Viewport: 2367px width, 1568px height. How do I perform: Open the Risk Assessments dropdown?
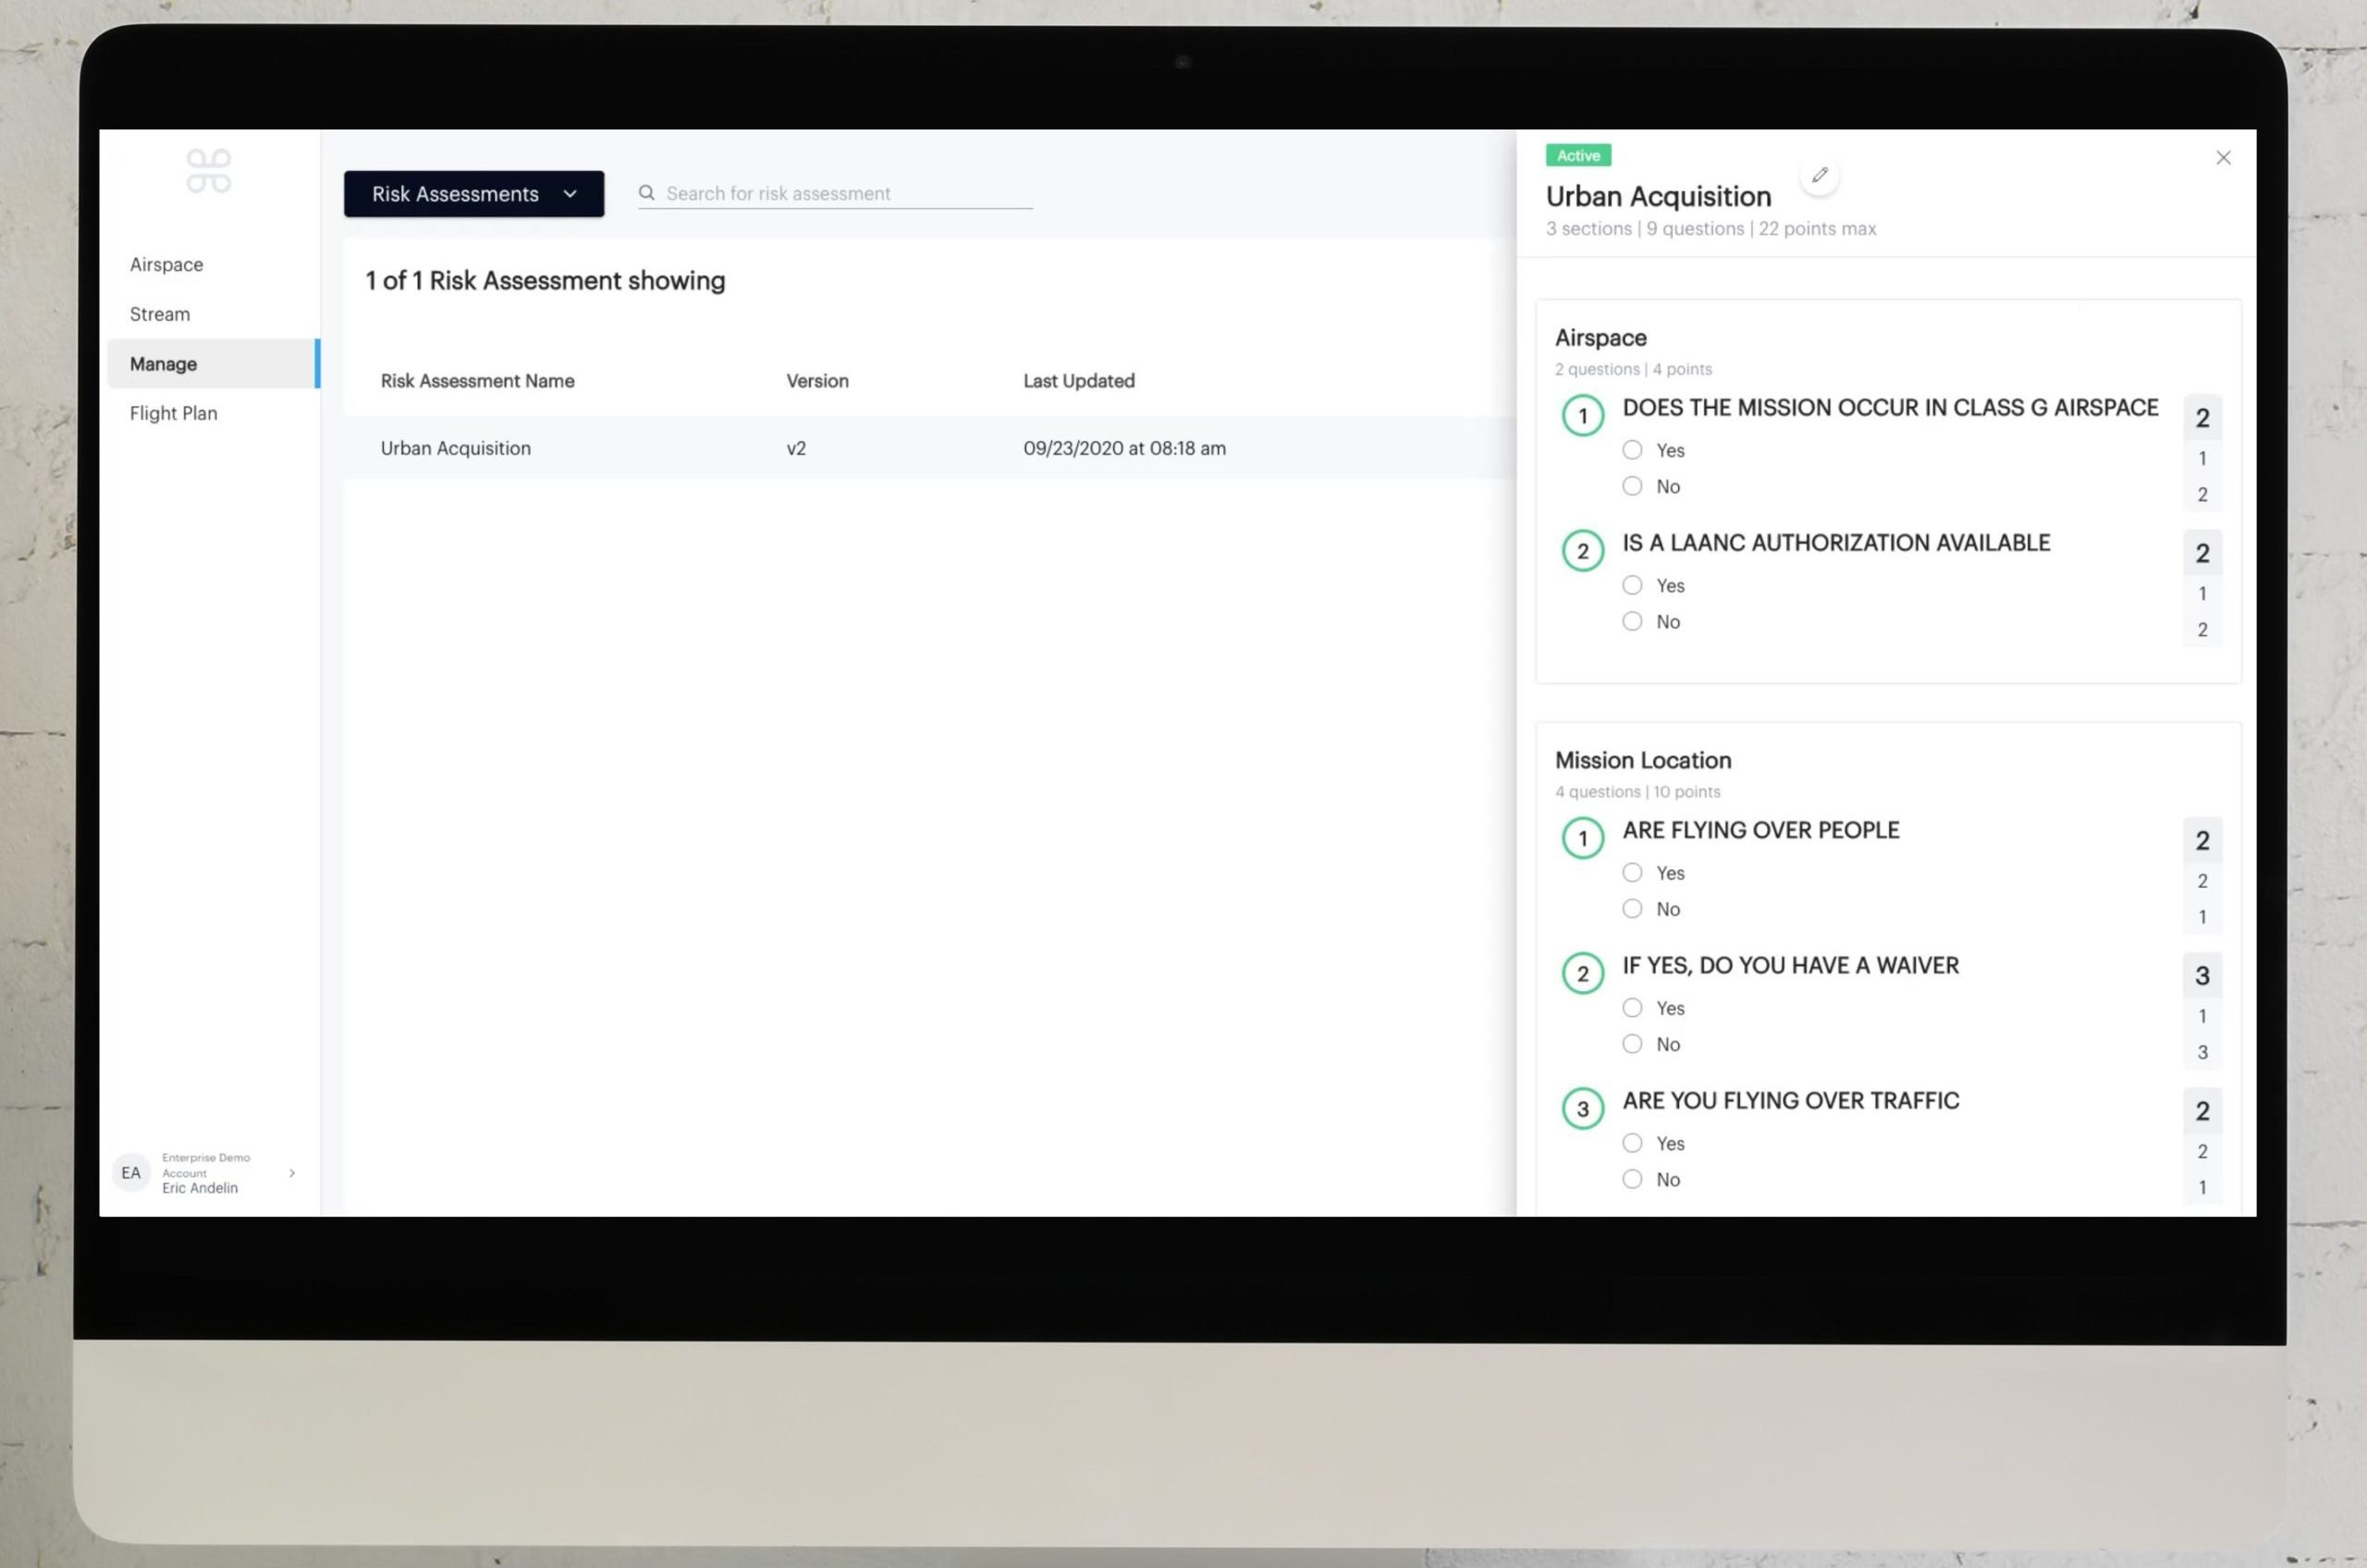click(473, 194)
